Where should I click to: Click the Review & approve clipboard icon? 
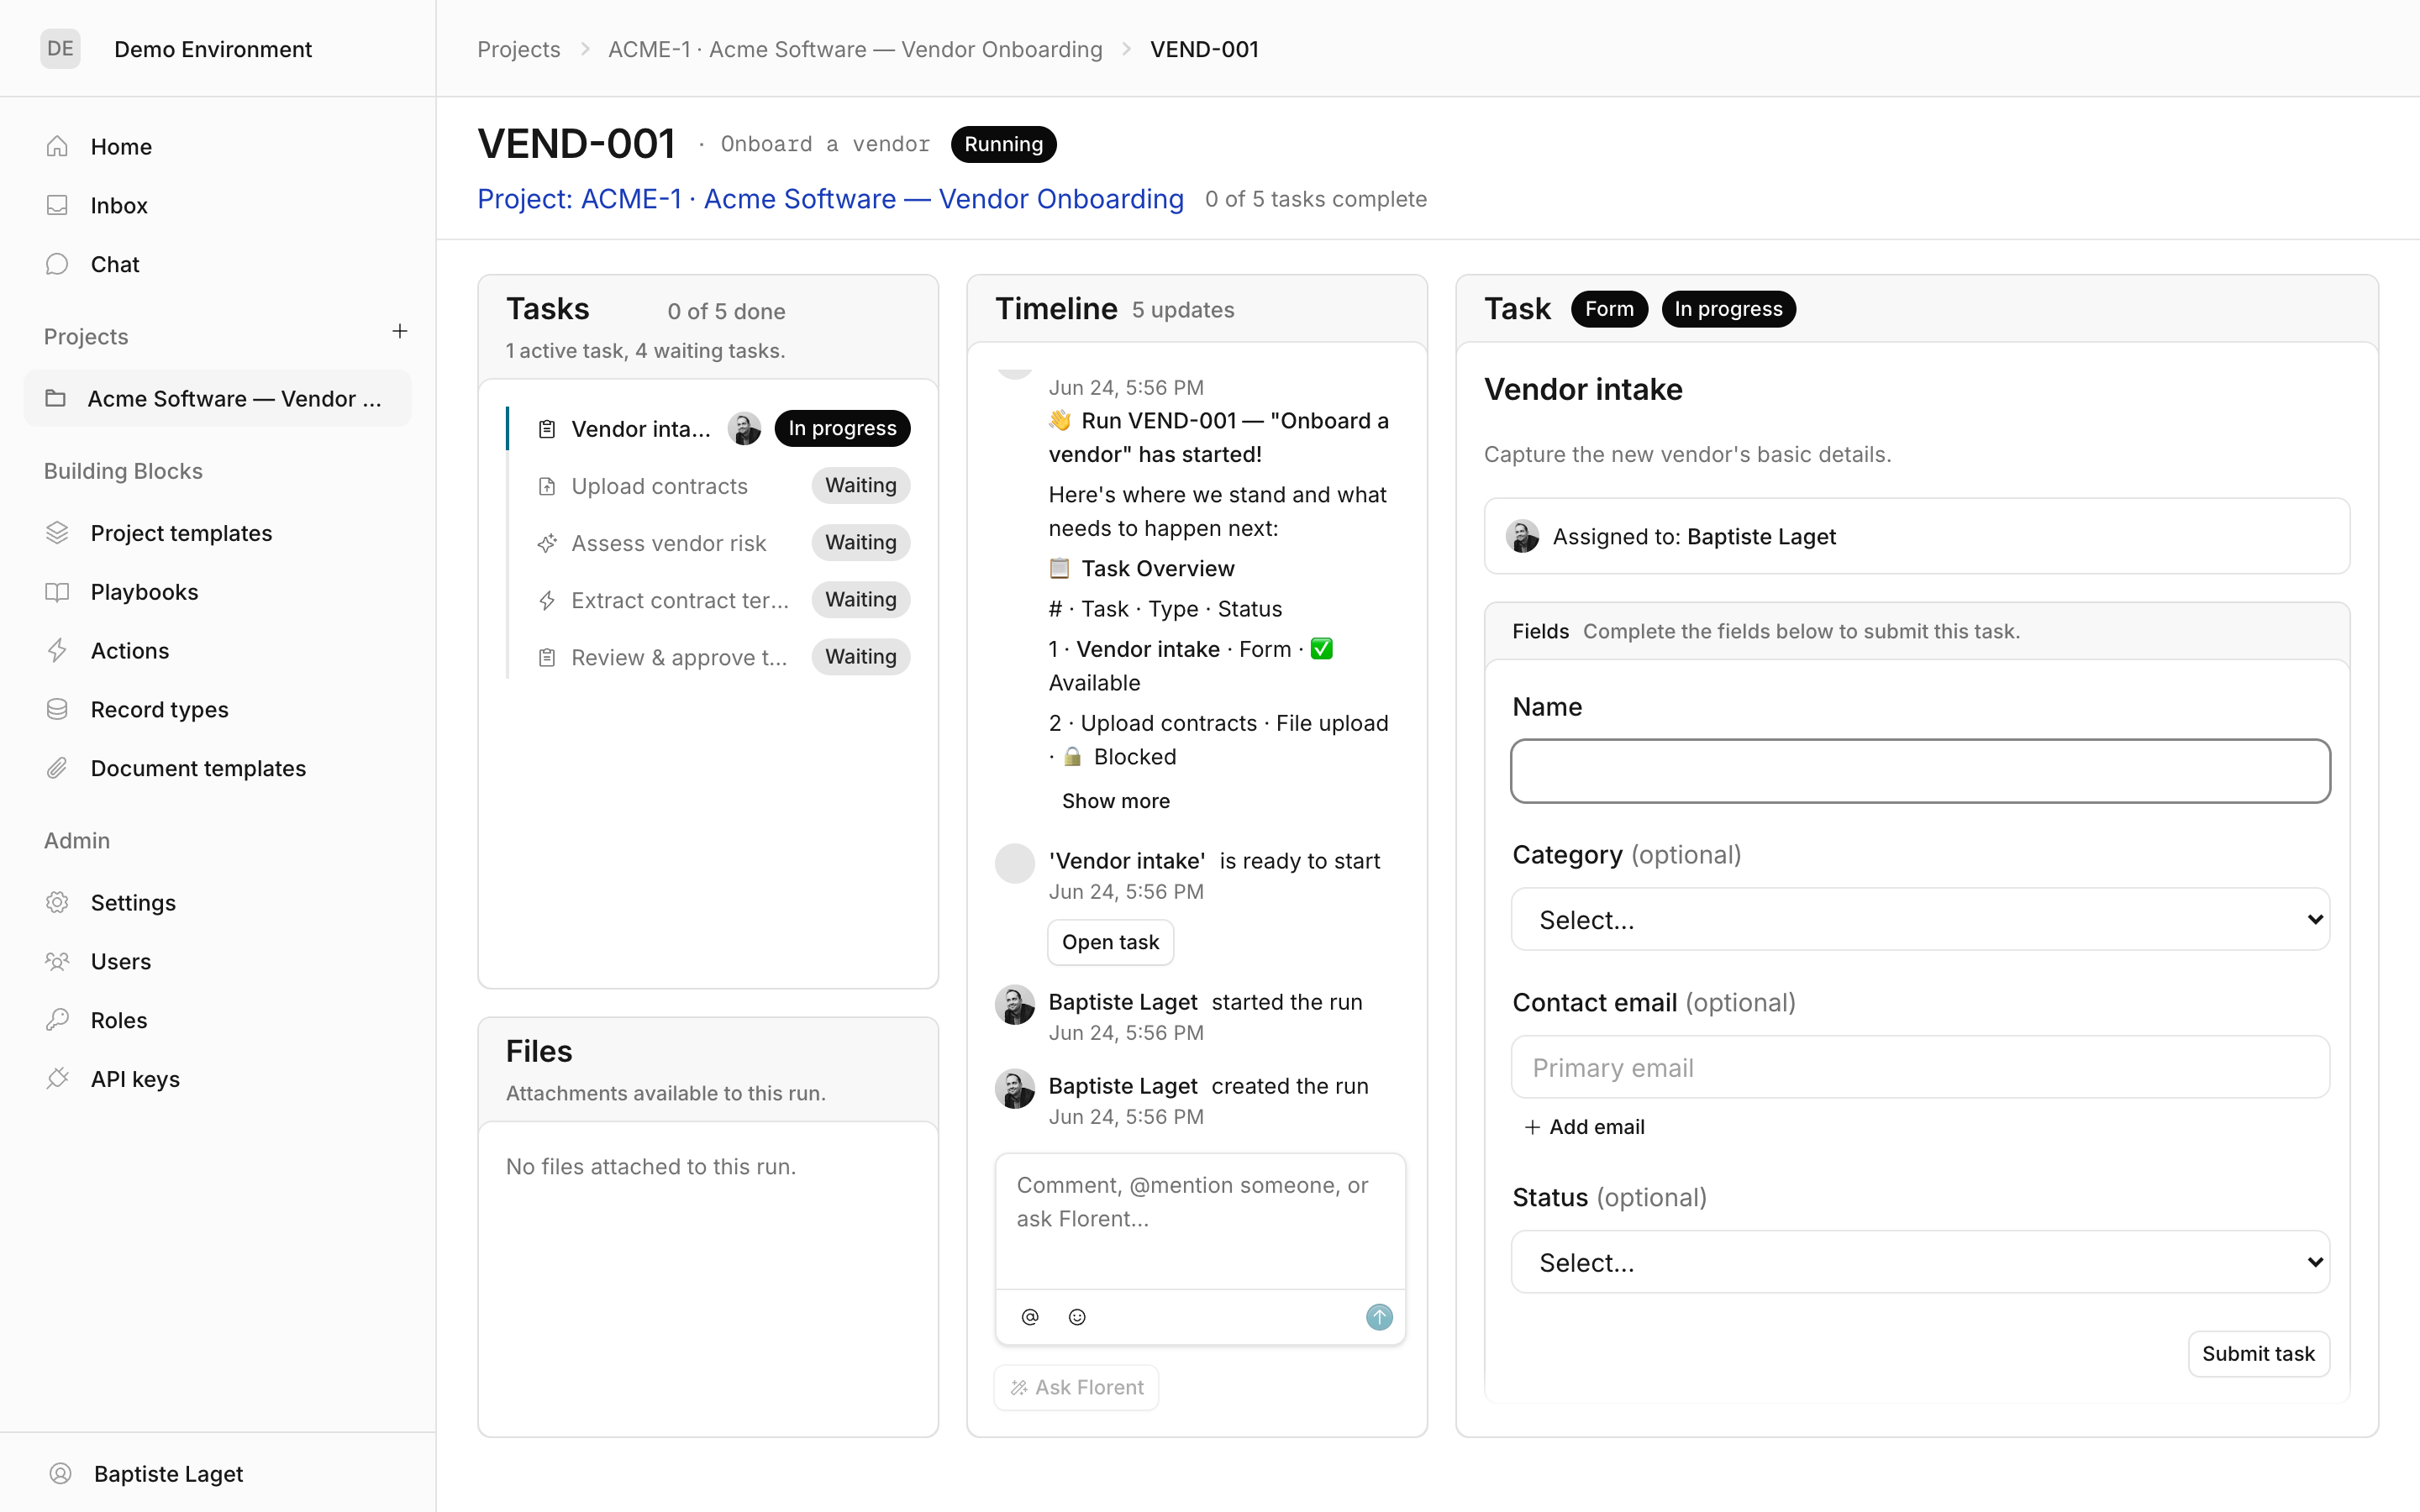click(547, 657)
